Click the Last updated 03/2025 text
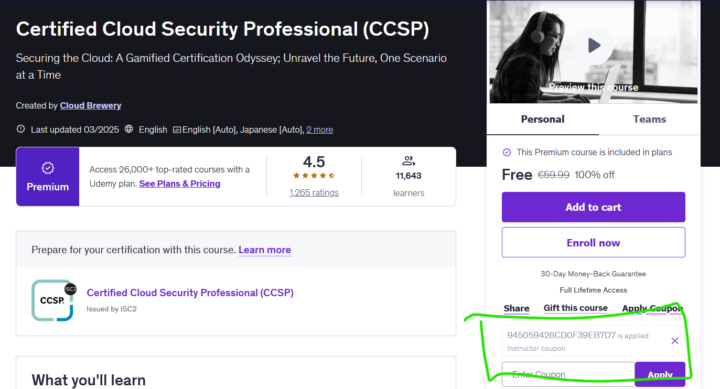 tap(75, 130)
